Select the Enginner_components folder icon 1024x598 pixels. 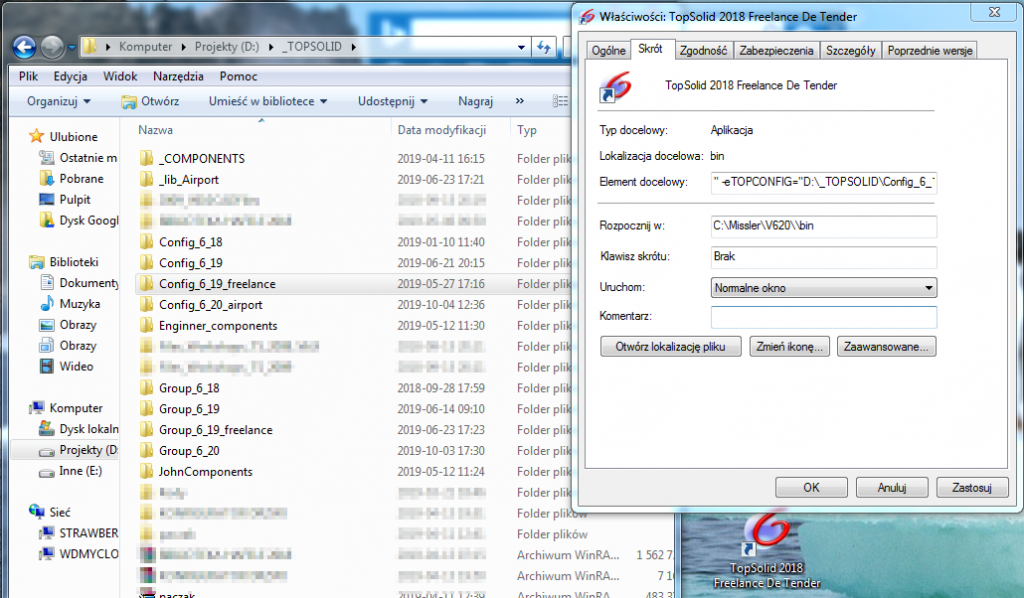146,325
